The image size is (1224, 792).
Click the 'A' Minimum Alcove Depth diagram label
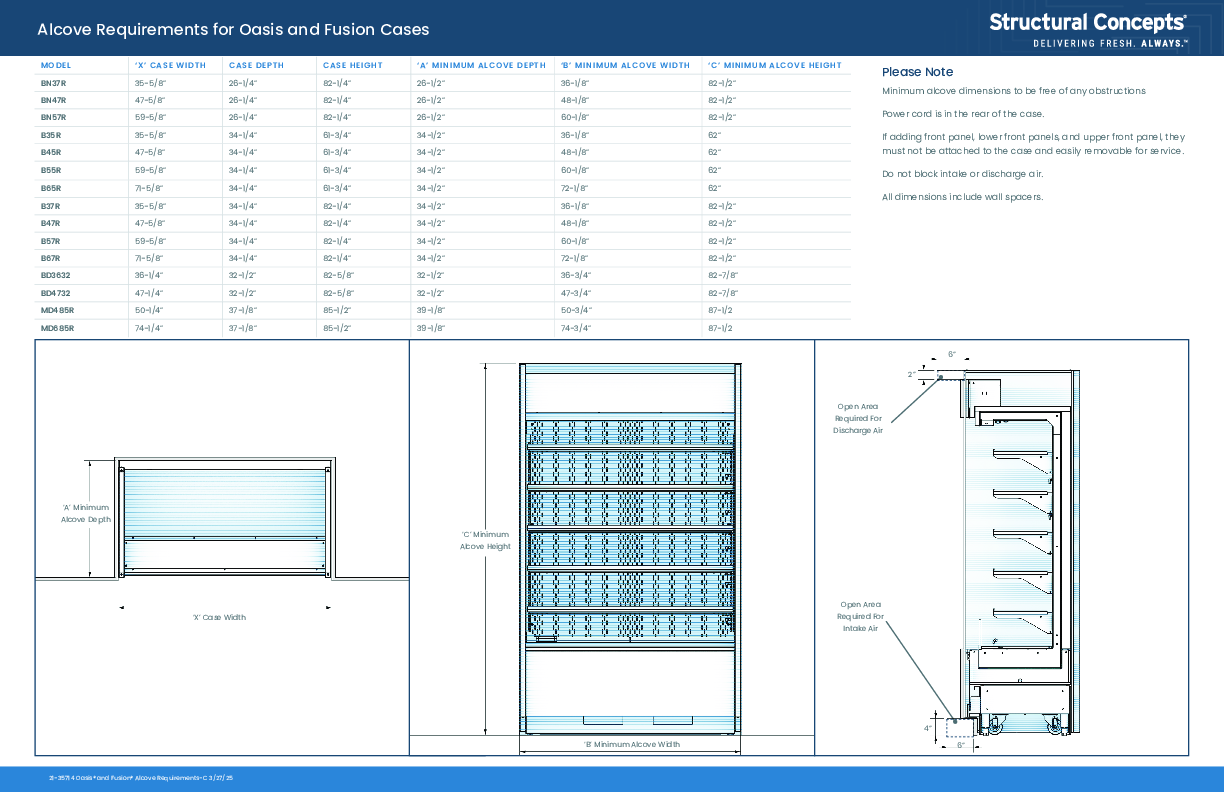[x=86, y=514]
